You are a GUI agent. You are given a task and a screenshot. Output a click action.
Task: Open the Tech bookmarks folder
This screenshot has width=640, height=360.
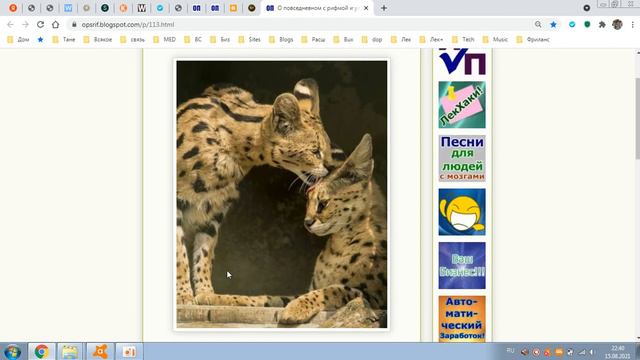(464, 40)
